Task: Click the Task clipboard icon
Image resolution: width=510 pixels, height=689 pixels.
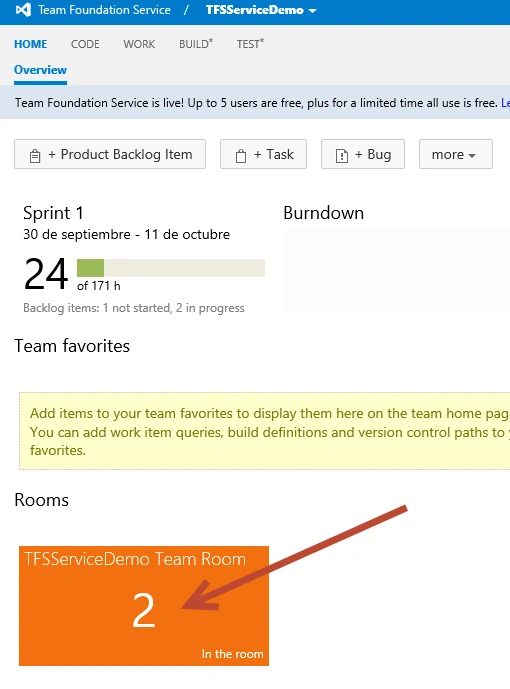Action: click(241, 156)
